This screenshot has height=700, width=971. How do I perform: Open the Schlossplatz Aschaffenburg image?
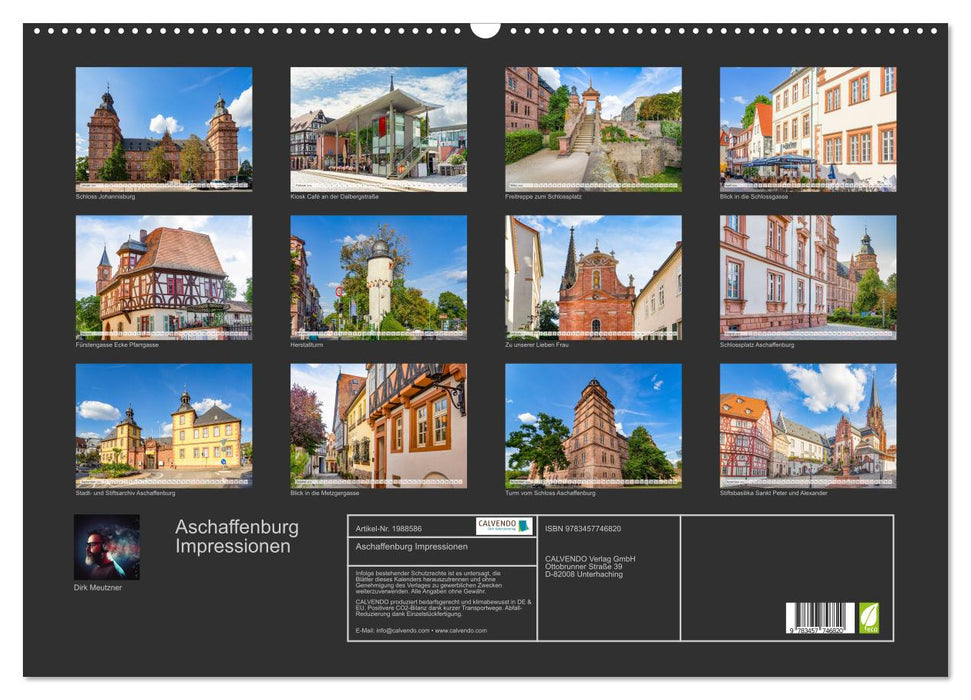coord(808,277)
